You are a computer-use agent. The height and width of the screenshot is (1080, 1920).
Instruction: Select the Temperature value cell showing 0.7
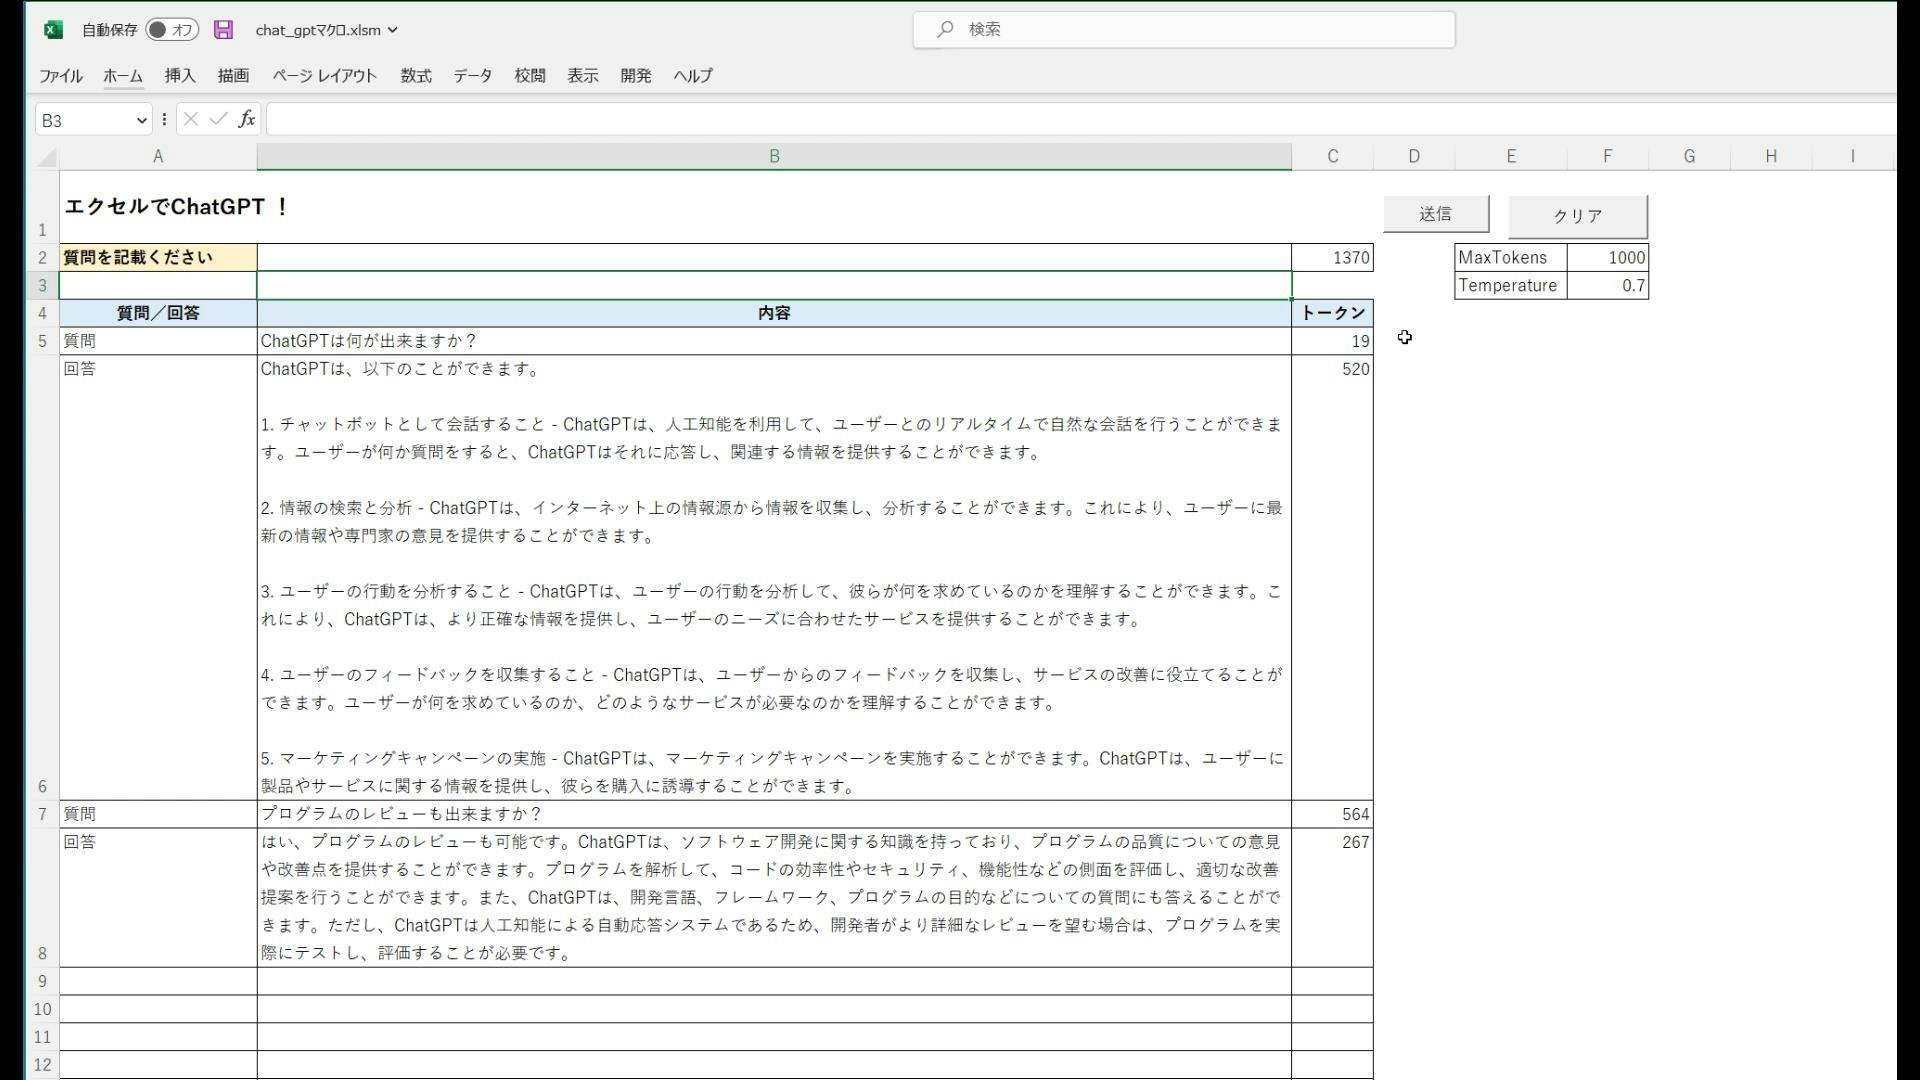(1608, 285)
